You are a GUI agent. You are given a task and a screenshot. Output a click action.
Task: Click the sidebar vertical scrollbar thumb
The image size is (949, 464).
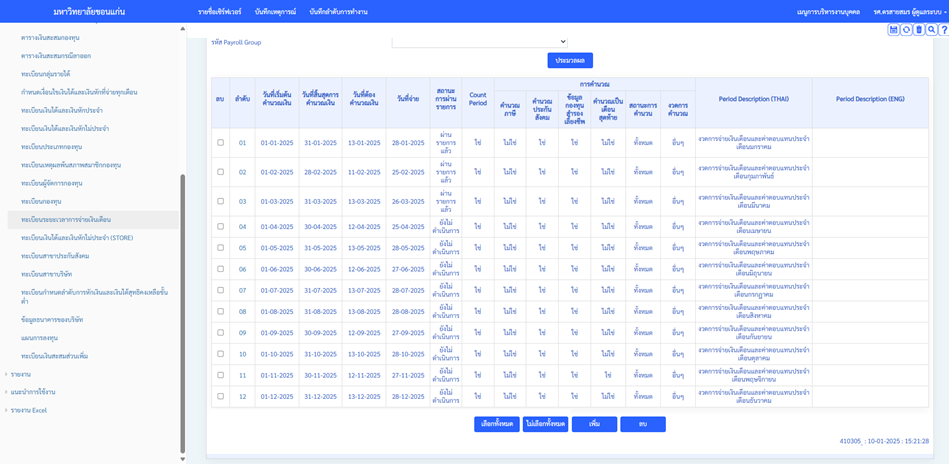pos(182,310)
